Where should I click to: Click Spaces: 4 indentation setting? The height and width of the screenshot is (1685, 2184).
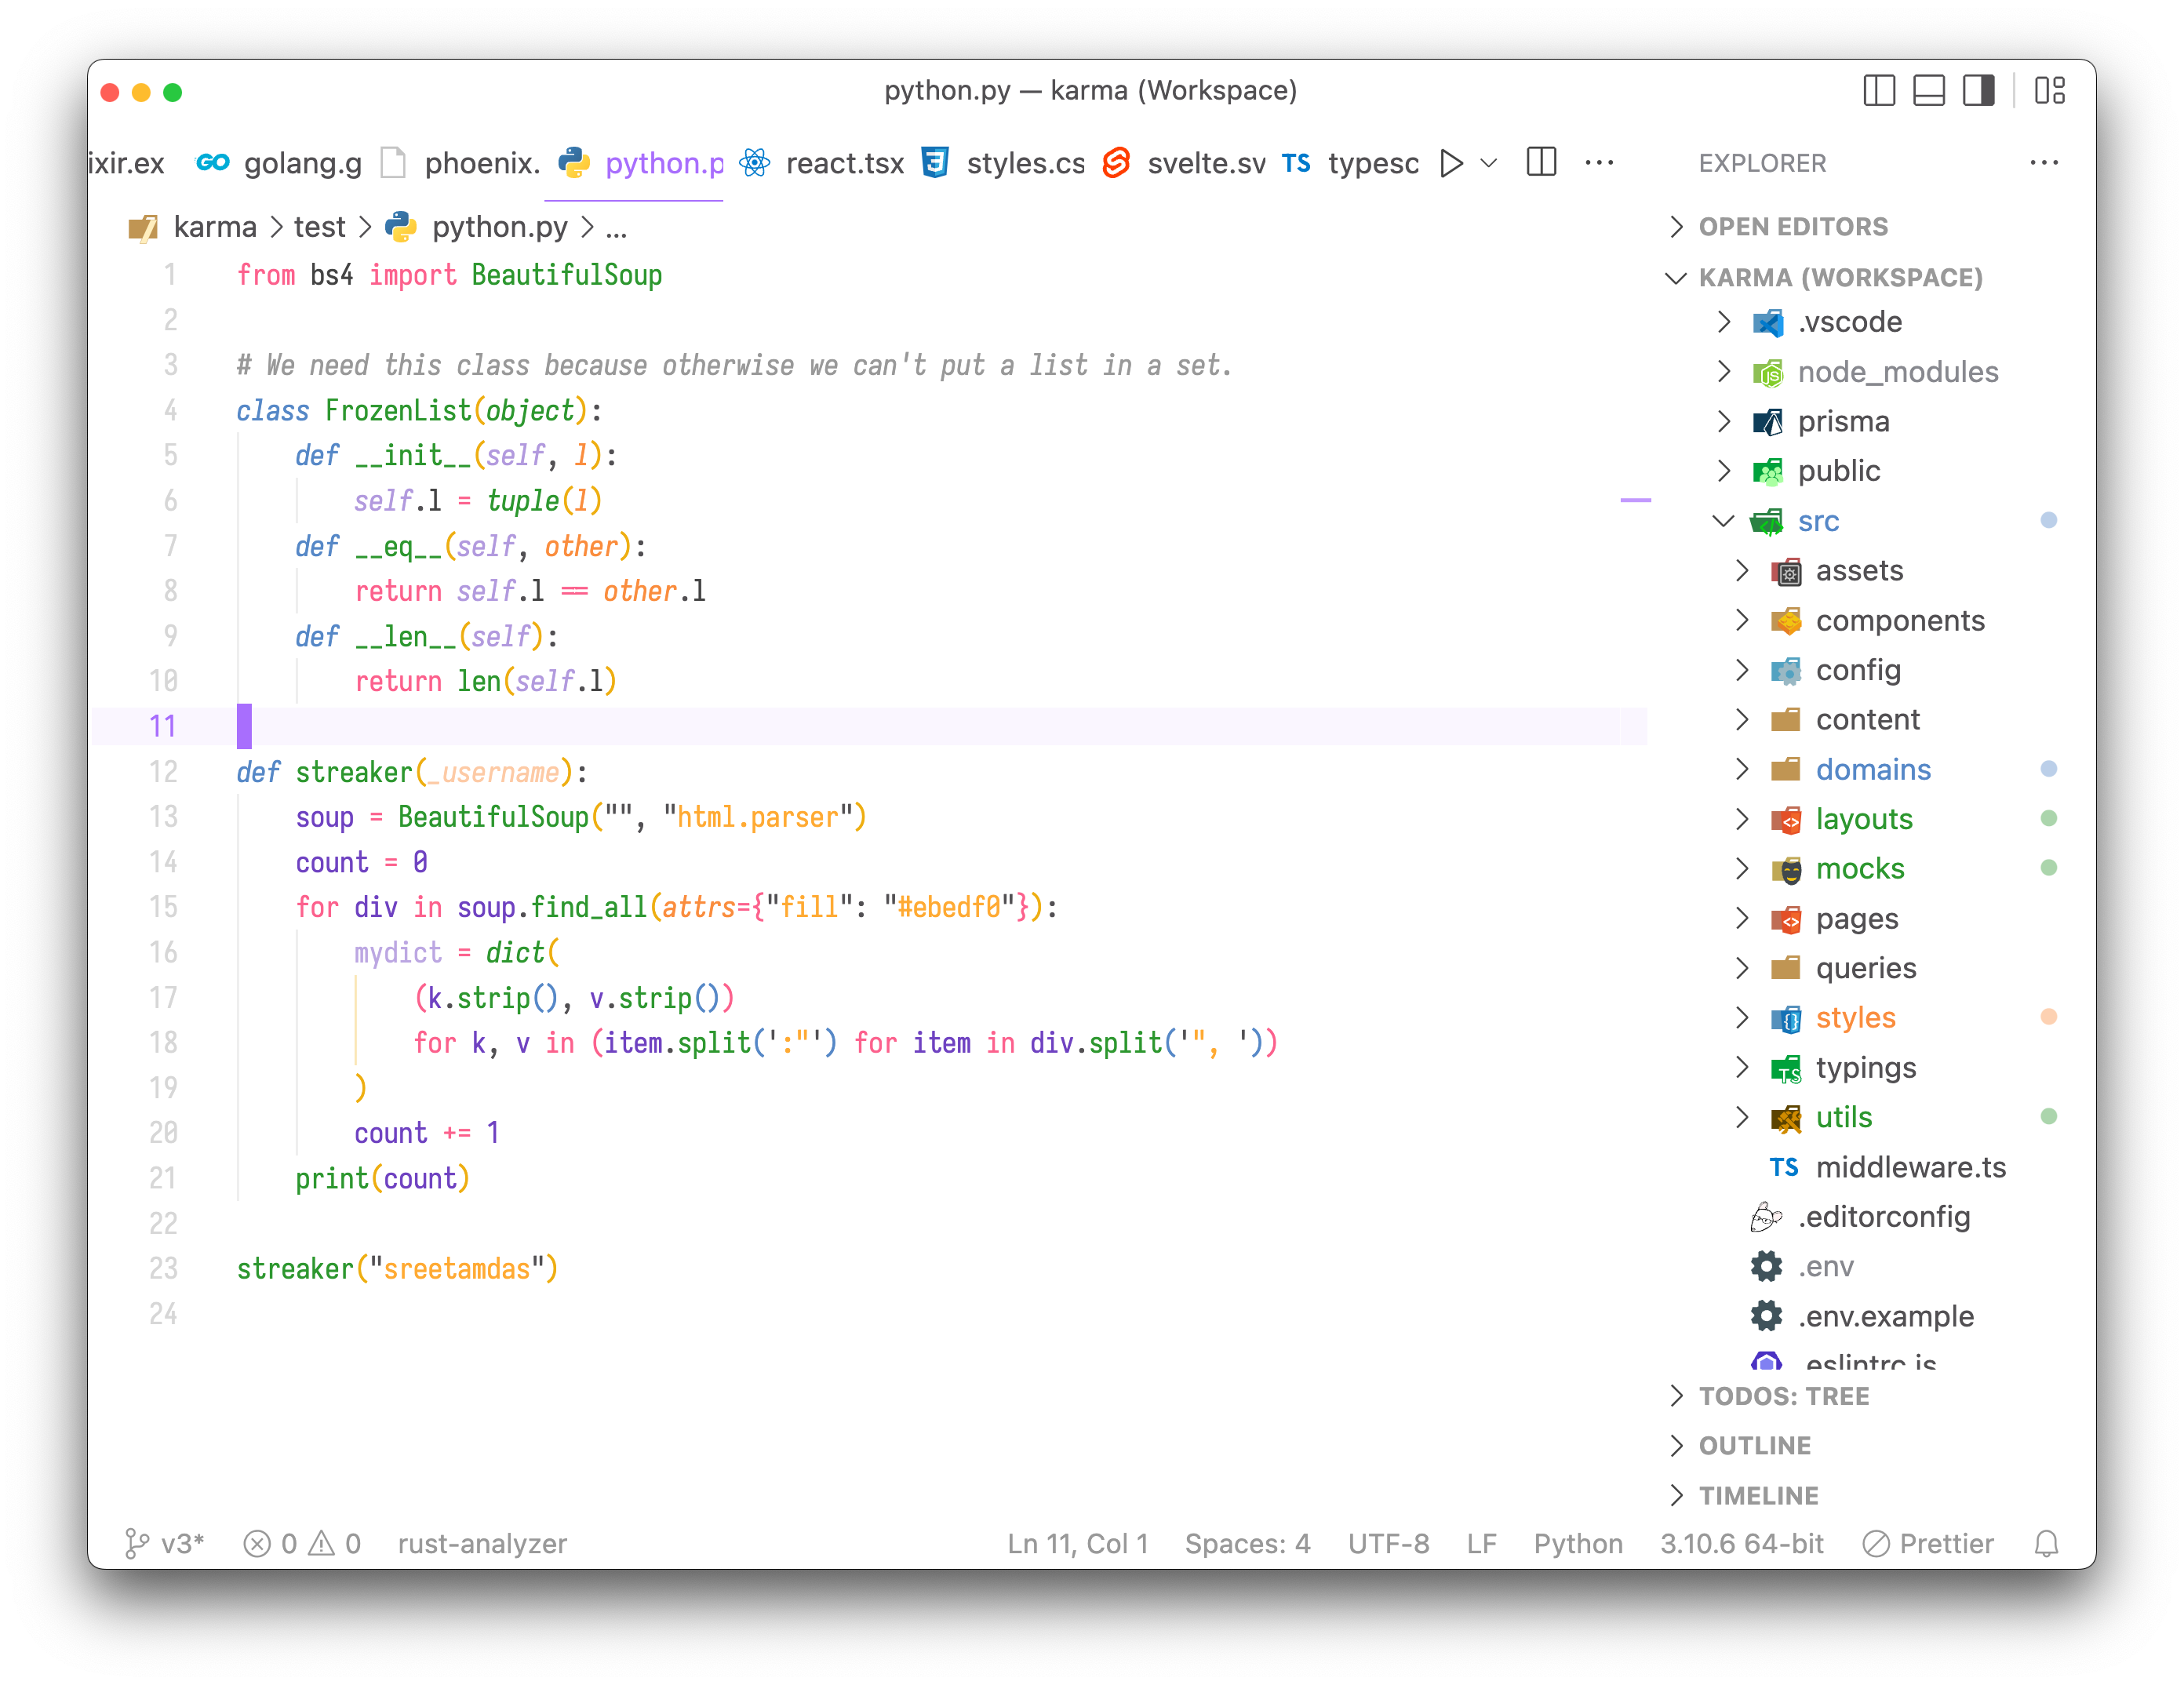1247,1544
